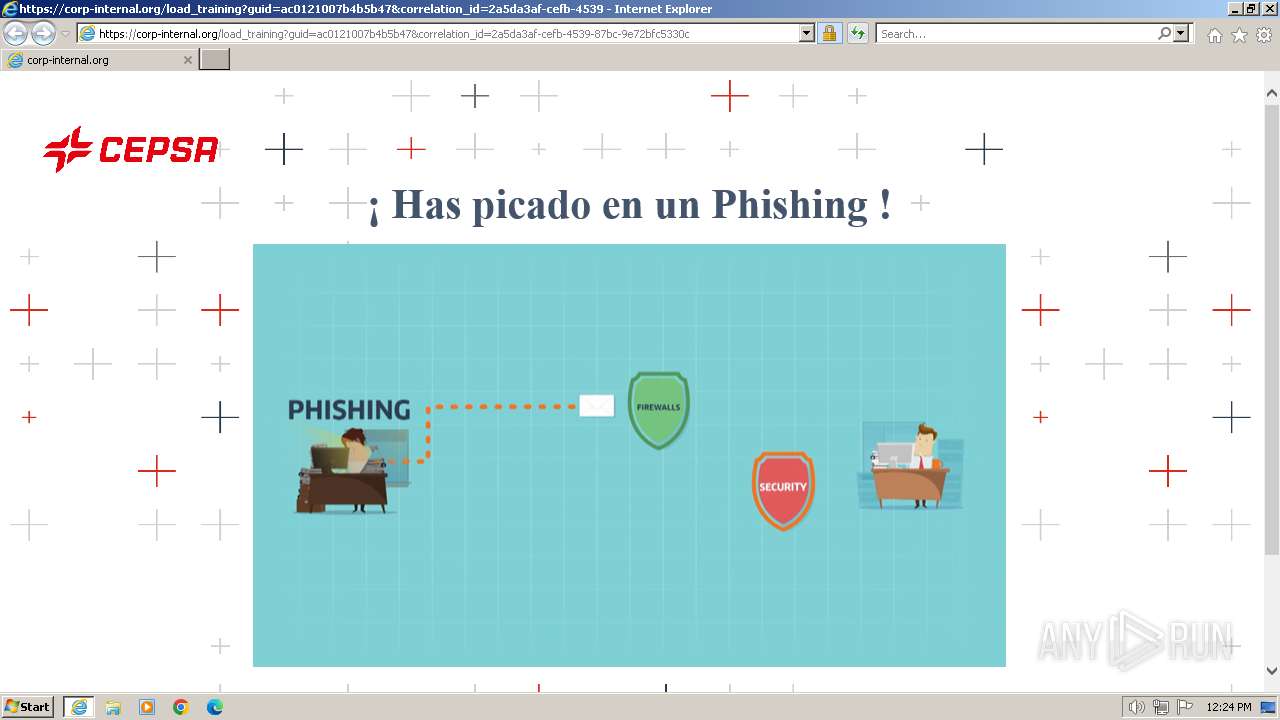The height and width of the screenshot is (720, 1280).
Task: Click the office worker at desk illustration
Action: tap(911, 466)
